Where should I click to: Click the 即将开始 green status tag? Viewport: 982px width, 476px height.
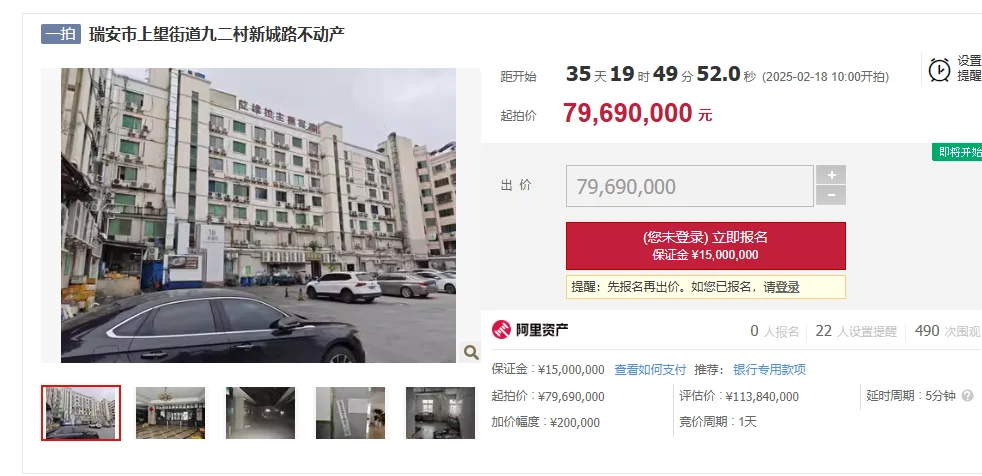pos(957,152)
